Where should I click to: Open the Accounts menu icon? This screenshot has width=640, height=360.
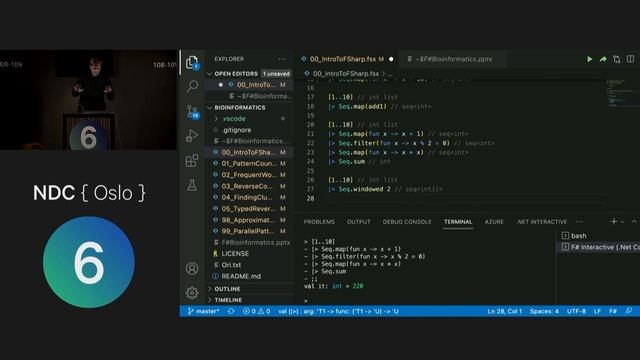192,268
